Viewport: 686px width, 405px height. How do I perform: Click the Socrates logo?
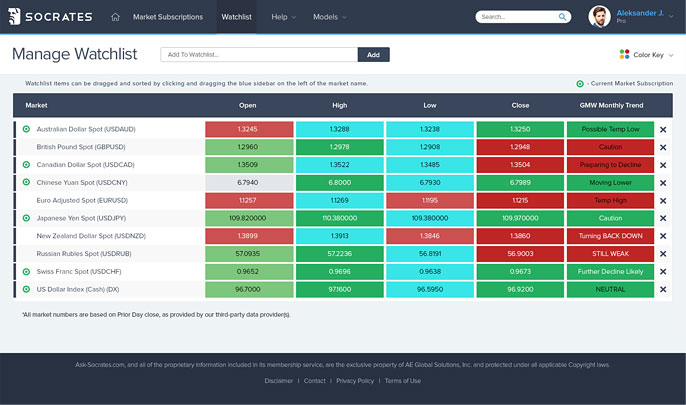pos(50,17)
